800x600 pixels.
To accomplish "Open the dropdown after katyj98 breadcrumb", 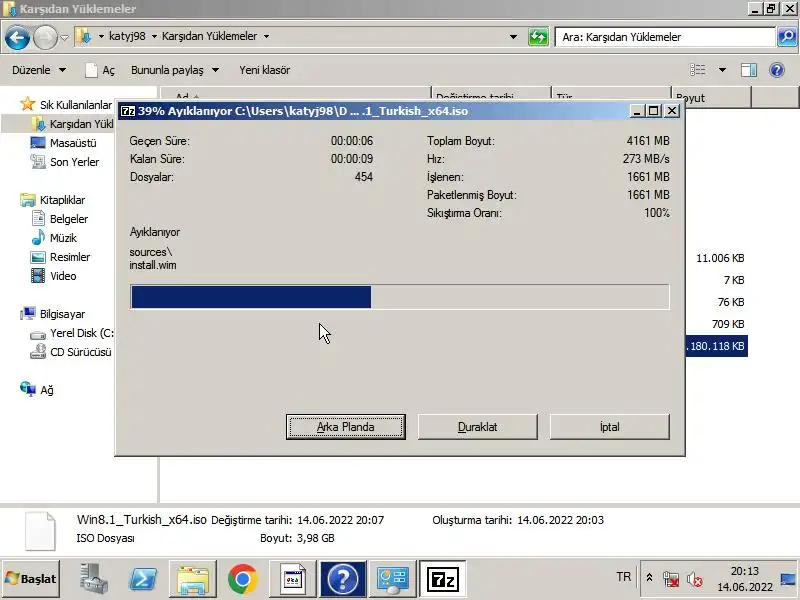I will (154, 37).
